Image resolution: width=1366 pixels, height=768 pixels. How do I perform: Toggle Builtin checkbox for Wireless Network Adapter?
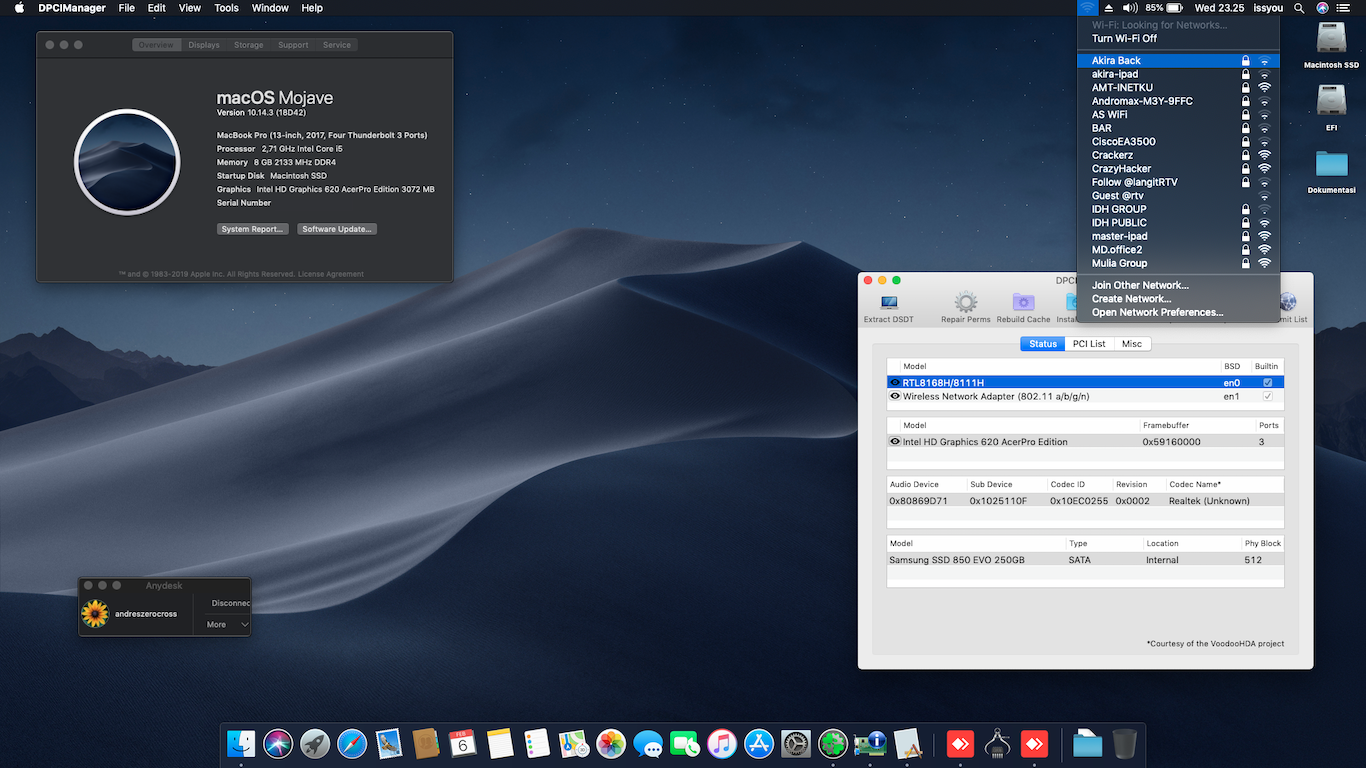[1268, 396]
